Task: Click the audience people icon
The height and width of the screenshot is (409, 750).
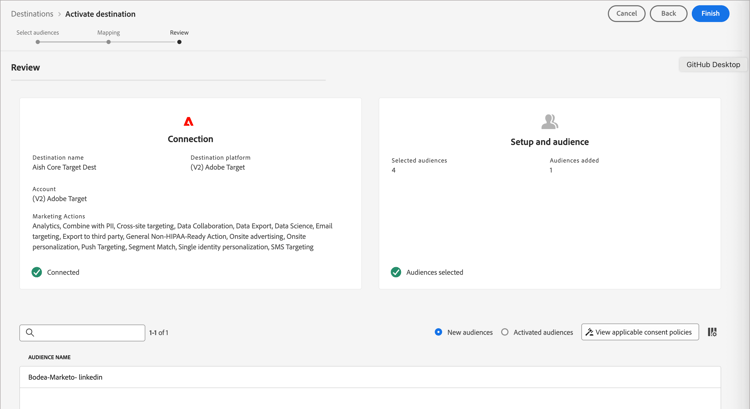Action: 550,122
